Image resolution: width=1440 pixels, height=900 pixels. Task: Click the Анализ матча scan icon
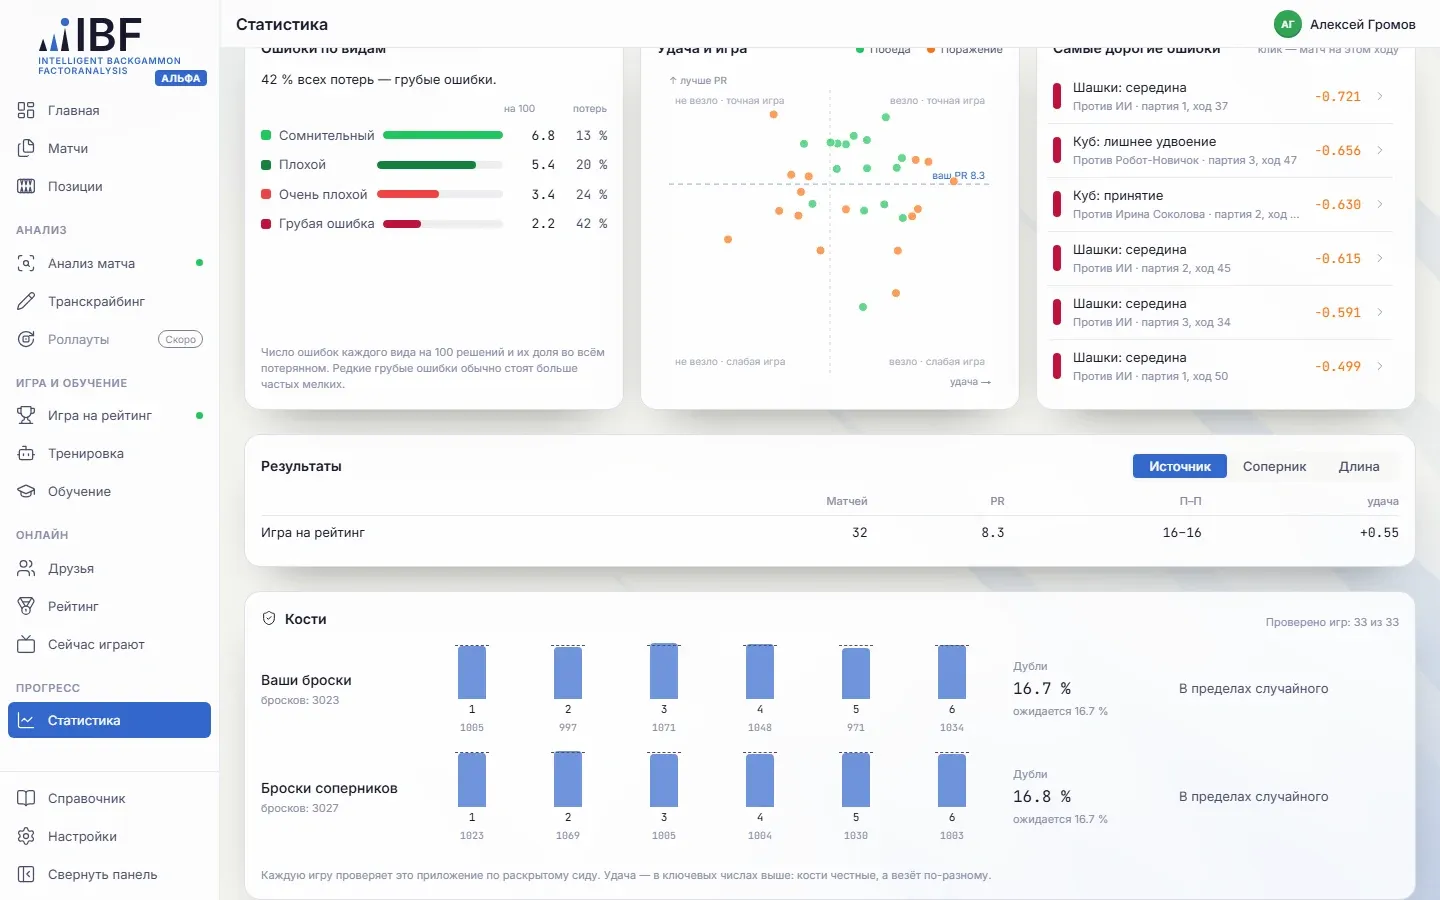click(26, 263)
